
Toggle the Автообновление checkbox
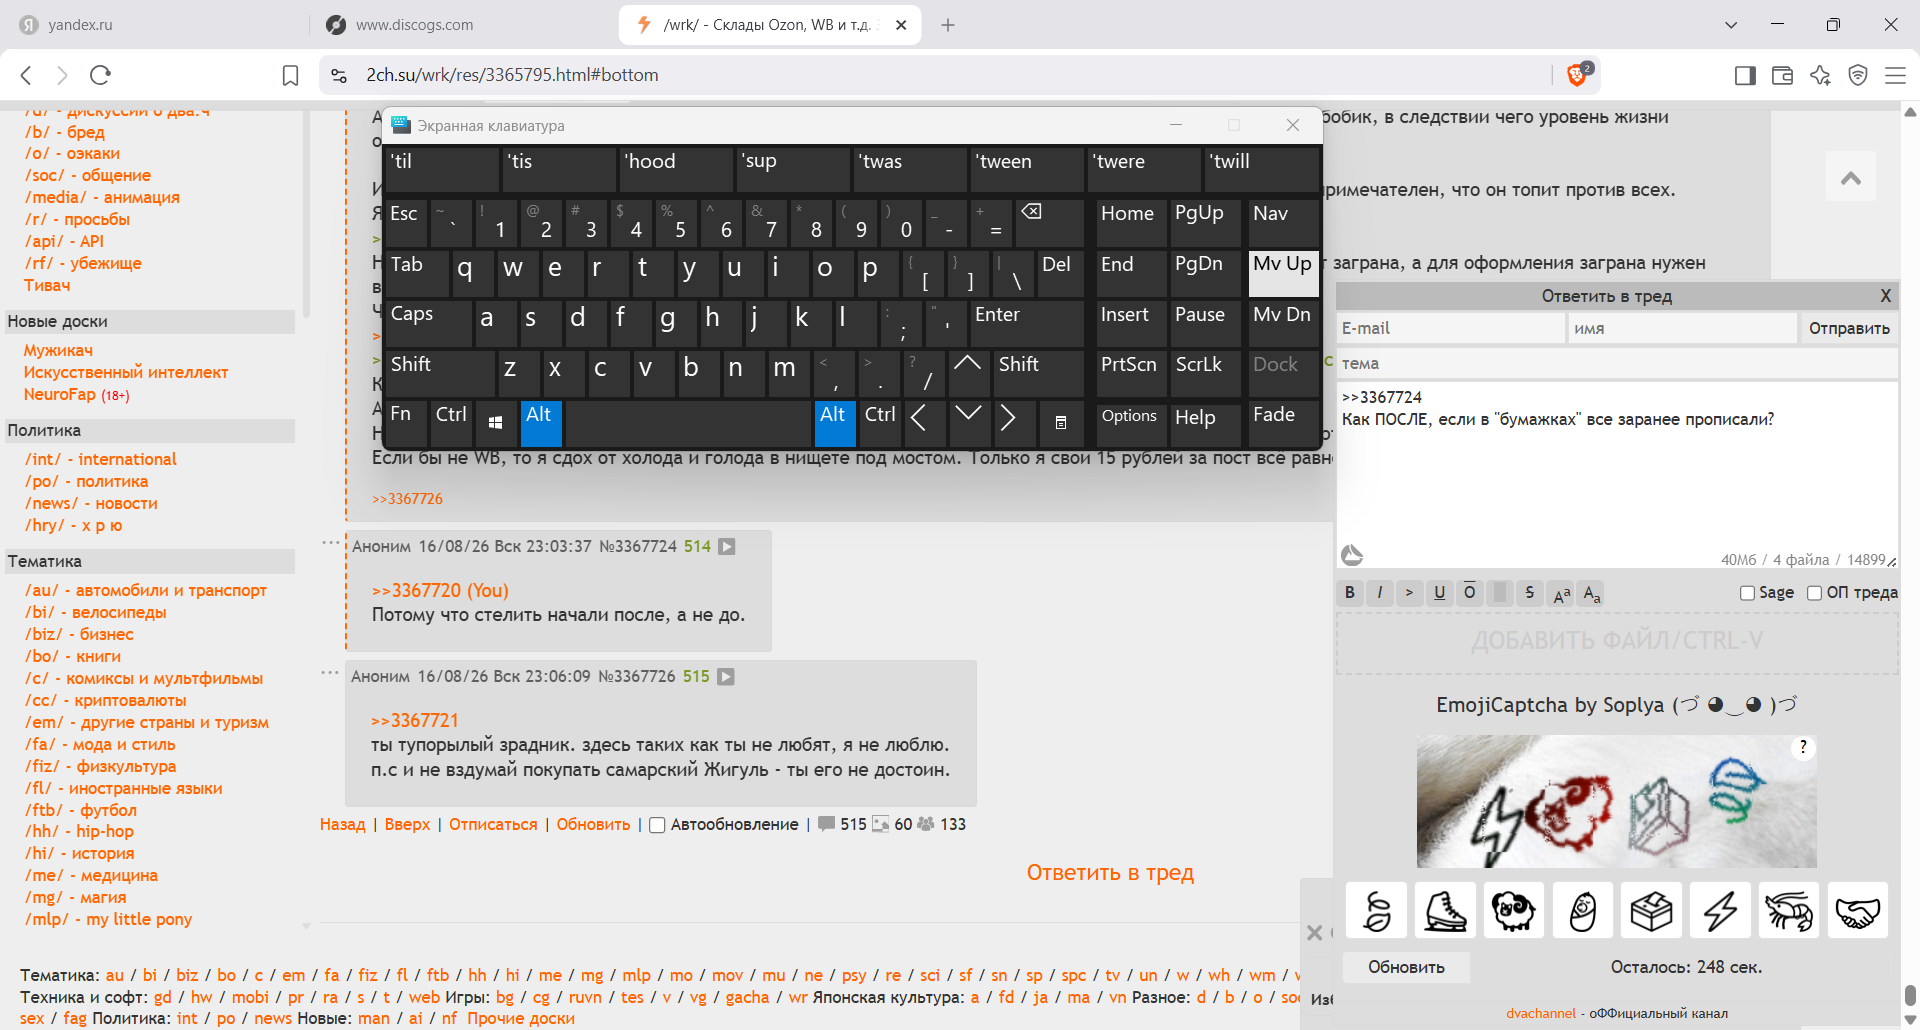click(x=657, y=825)
